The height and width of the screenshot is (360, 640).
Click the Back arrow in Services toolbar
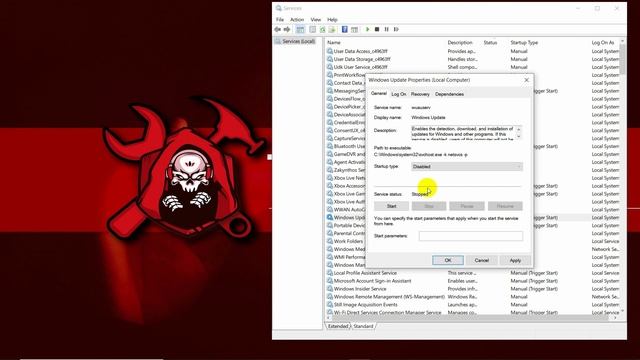coord(278,29)
